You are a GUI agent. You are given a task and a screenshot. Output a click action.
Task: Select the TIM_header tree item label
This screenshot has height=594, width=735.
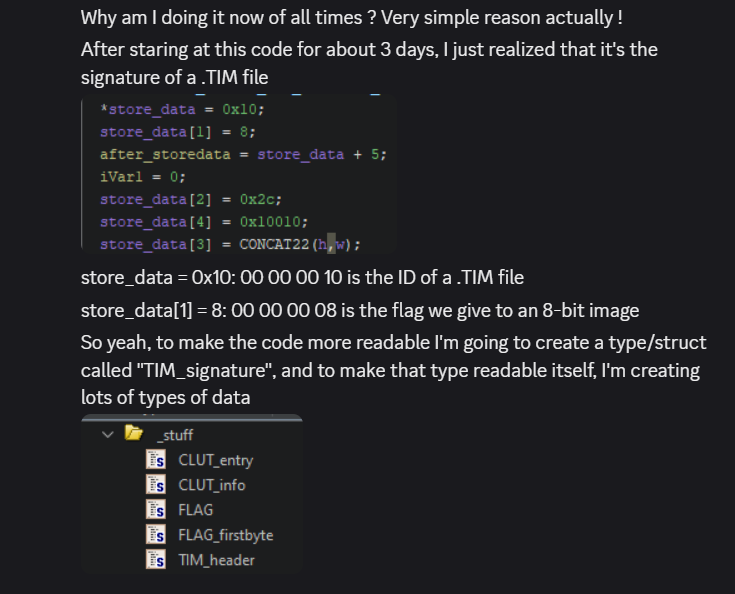[216, 560]
